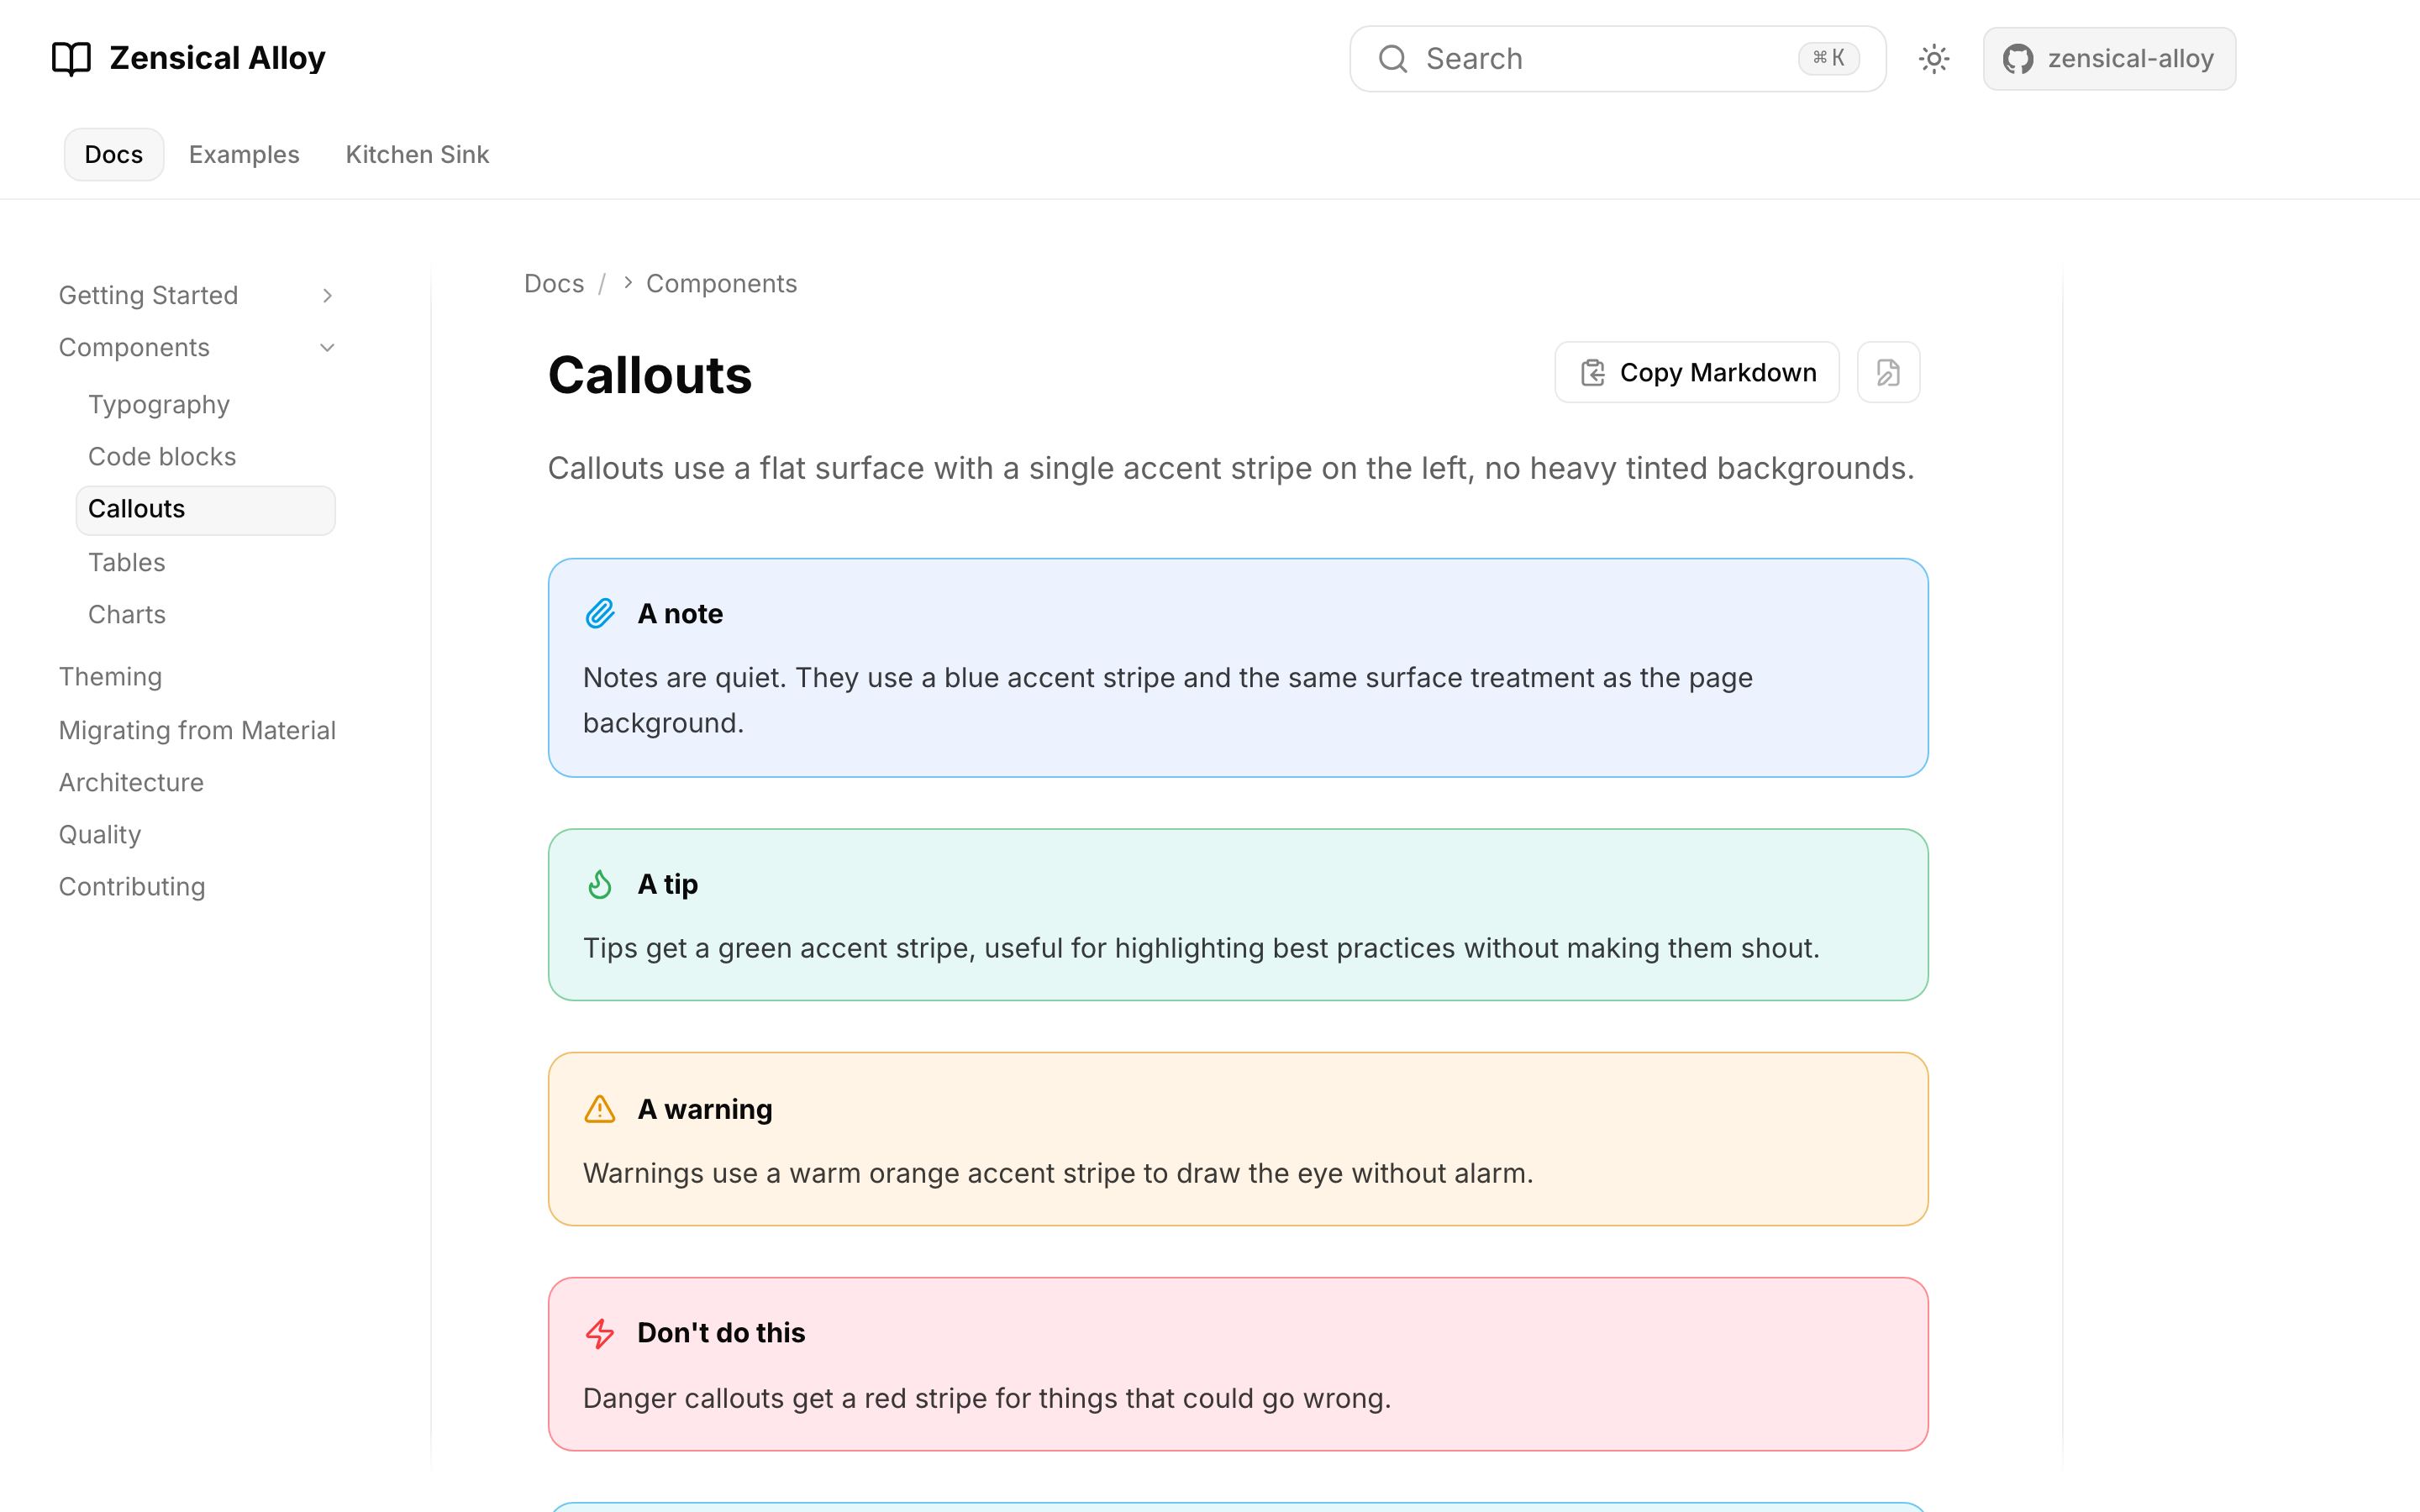Open the Kitchen Sink tab
The height and width of the screenshot is (1512, 2420).
(x=417, y=155)
